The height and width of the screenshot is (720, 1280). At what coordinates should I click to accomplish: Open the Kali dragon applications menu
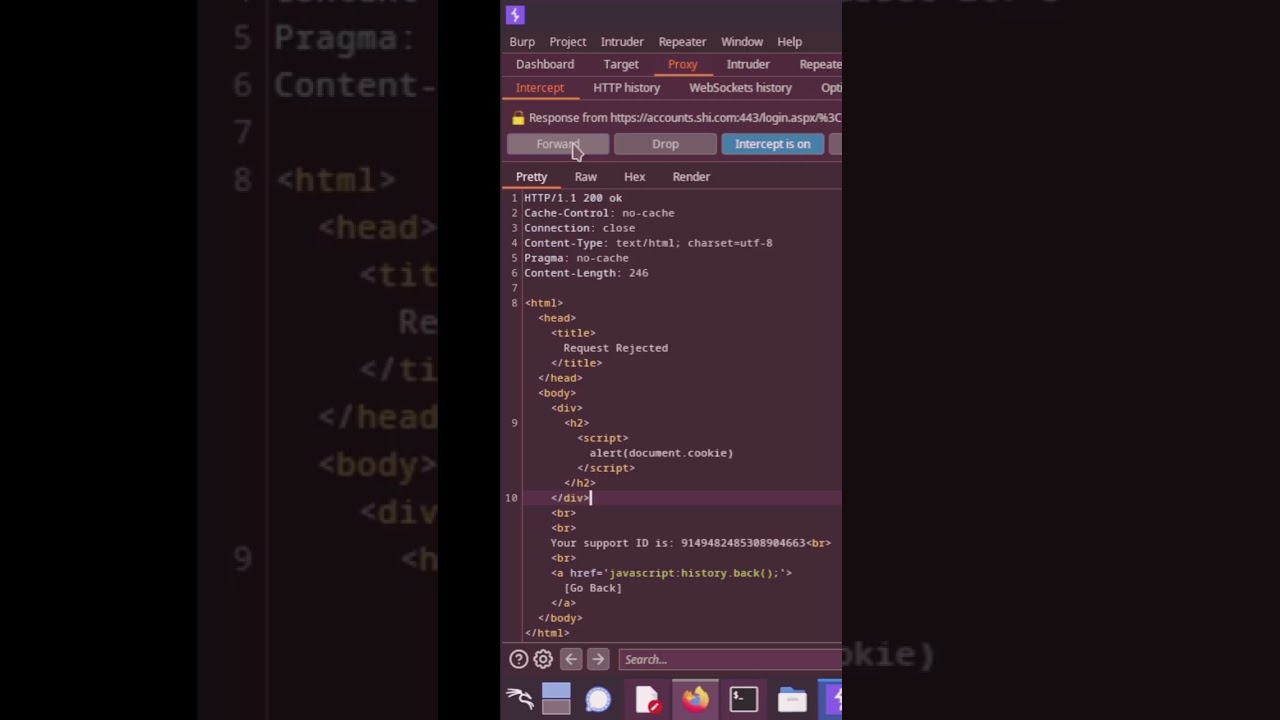point(520,699)
